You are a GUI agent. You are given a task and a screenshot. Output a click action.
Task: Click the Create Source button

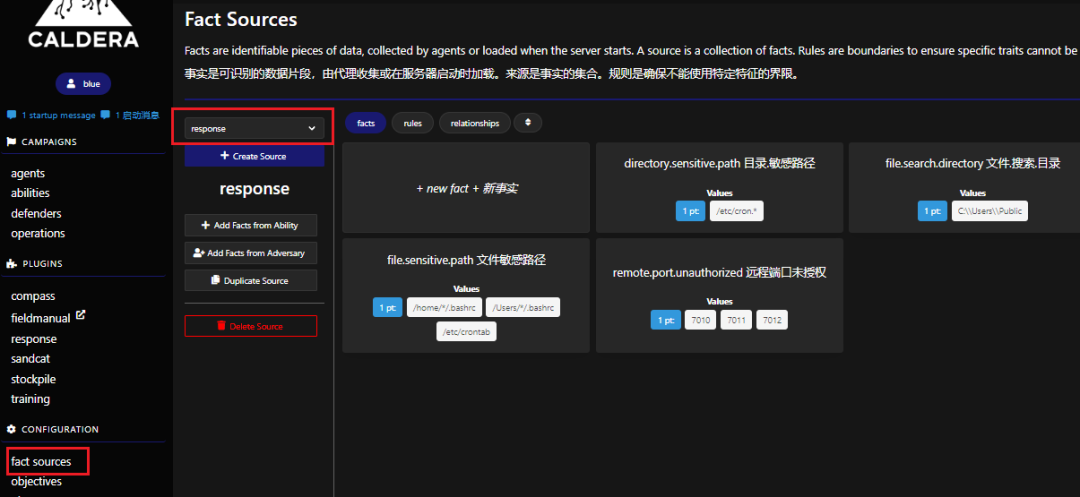(x=253, y=156)
